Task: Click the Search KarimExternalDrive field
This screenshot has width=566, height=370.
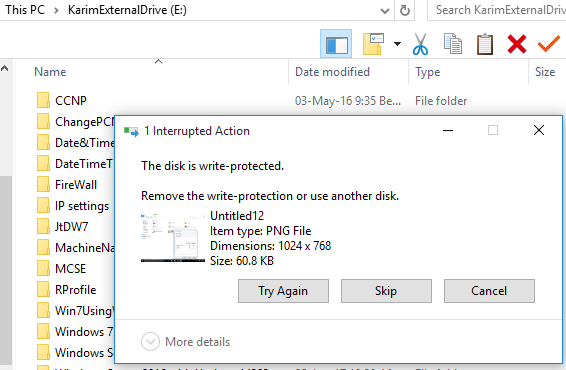Action: (x=497, y=10)
